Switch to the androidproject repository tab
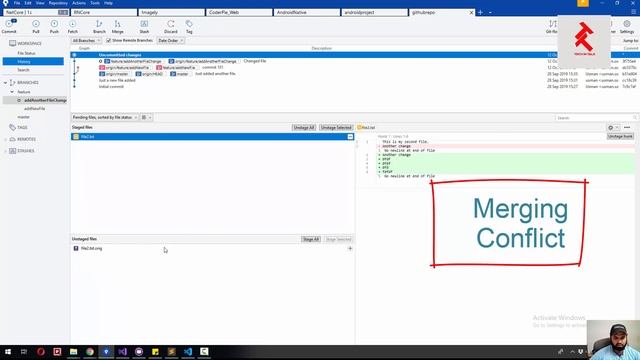 [x=374, y=13]
